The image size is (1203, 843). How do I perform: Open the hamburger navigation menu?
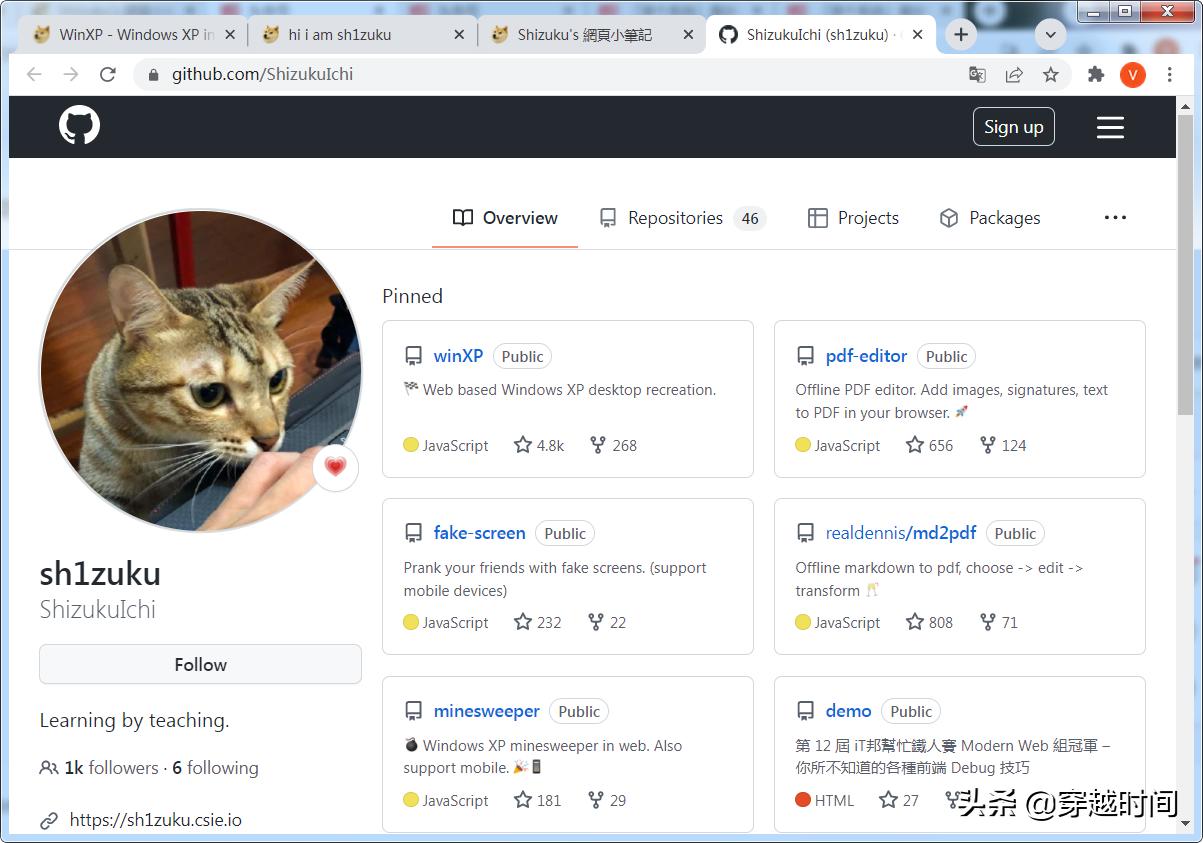[1110, 127]
